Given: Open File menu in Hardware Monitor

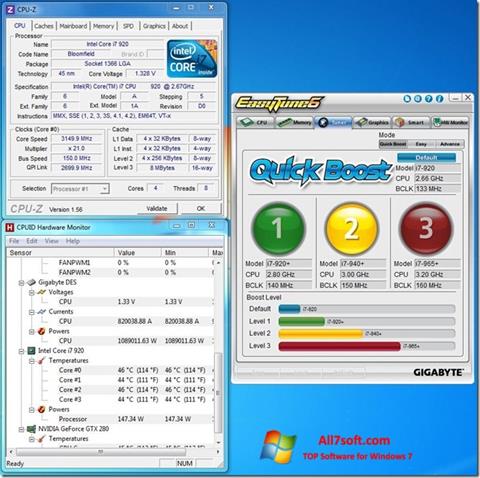Looking at the screenshot, I should coord(14,241).
